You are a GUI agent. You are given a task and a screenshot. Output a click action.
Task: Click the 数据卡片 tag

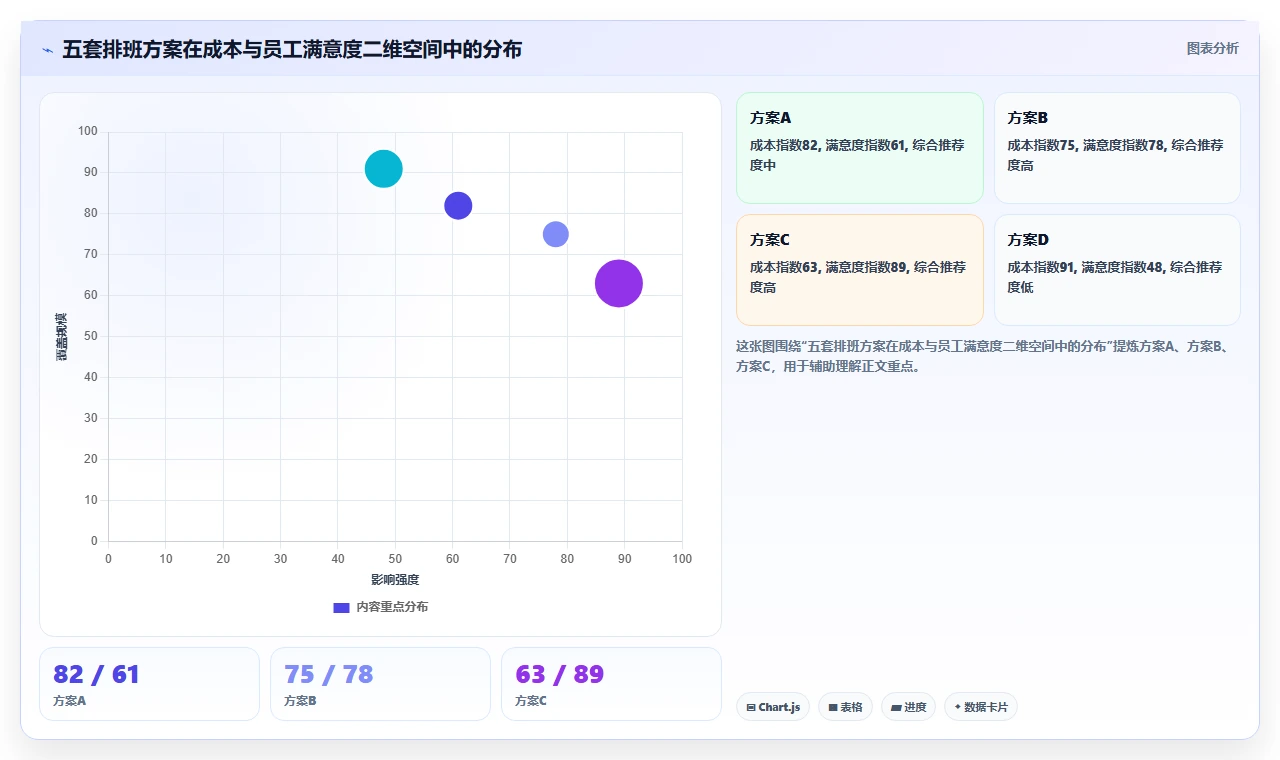click(x=980, y=707)
